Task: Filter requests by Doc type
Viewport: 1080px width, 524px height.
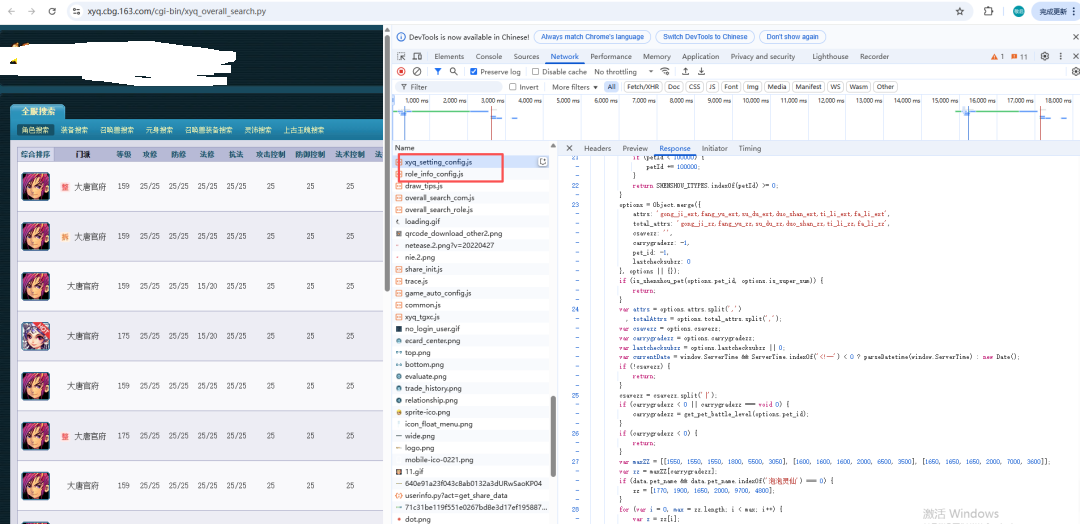Action: pos(674,87)
